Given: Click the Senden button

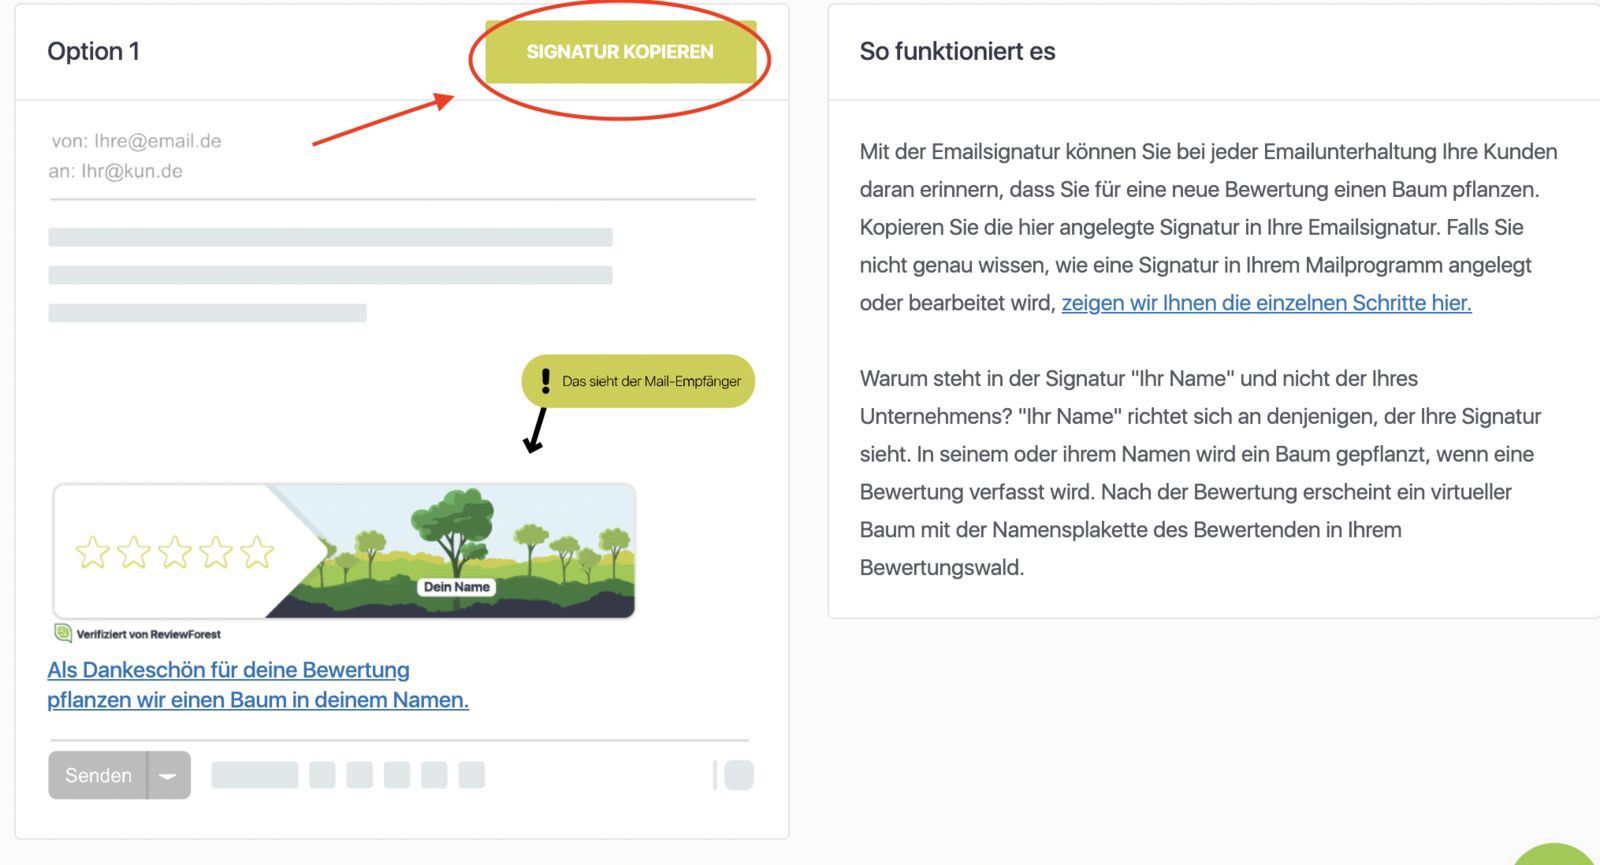Looking at the screenshot, I should pos(98,775).
